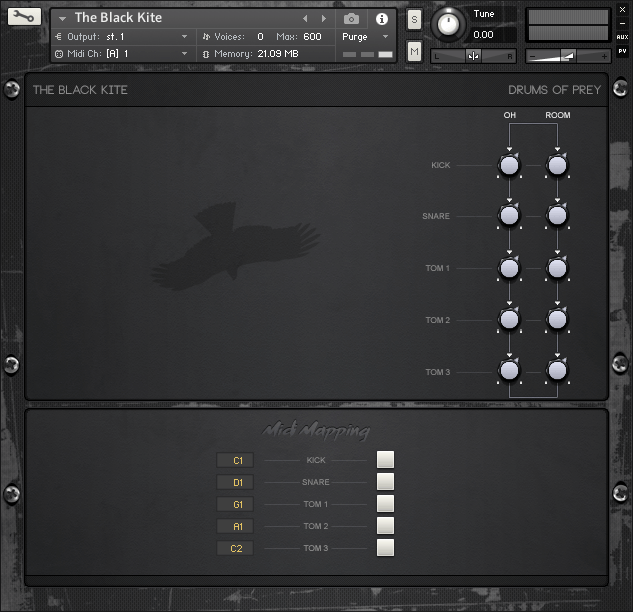
Task: Click the Max voices value 600
Action: pos(312,36)
